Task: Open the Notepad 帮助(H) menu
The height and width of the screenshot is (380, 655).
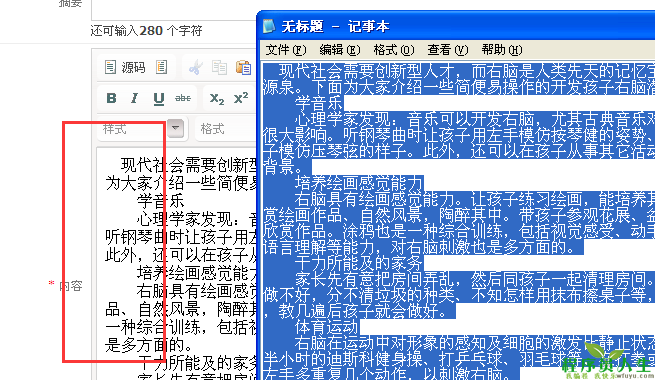Action: [x=502, y=50]
